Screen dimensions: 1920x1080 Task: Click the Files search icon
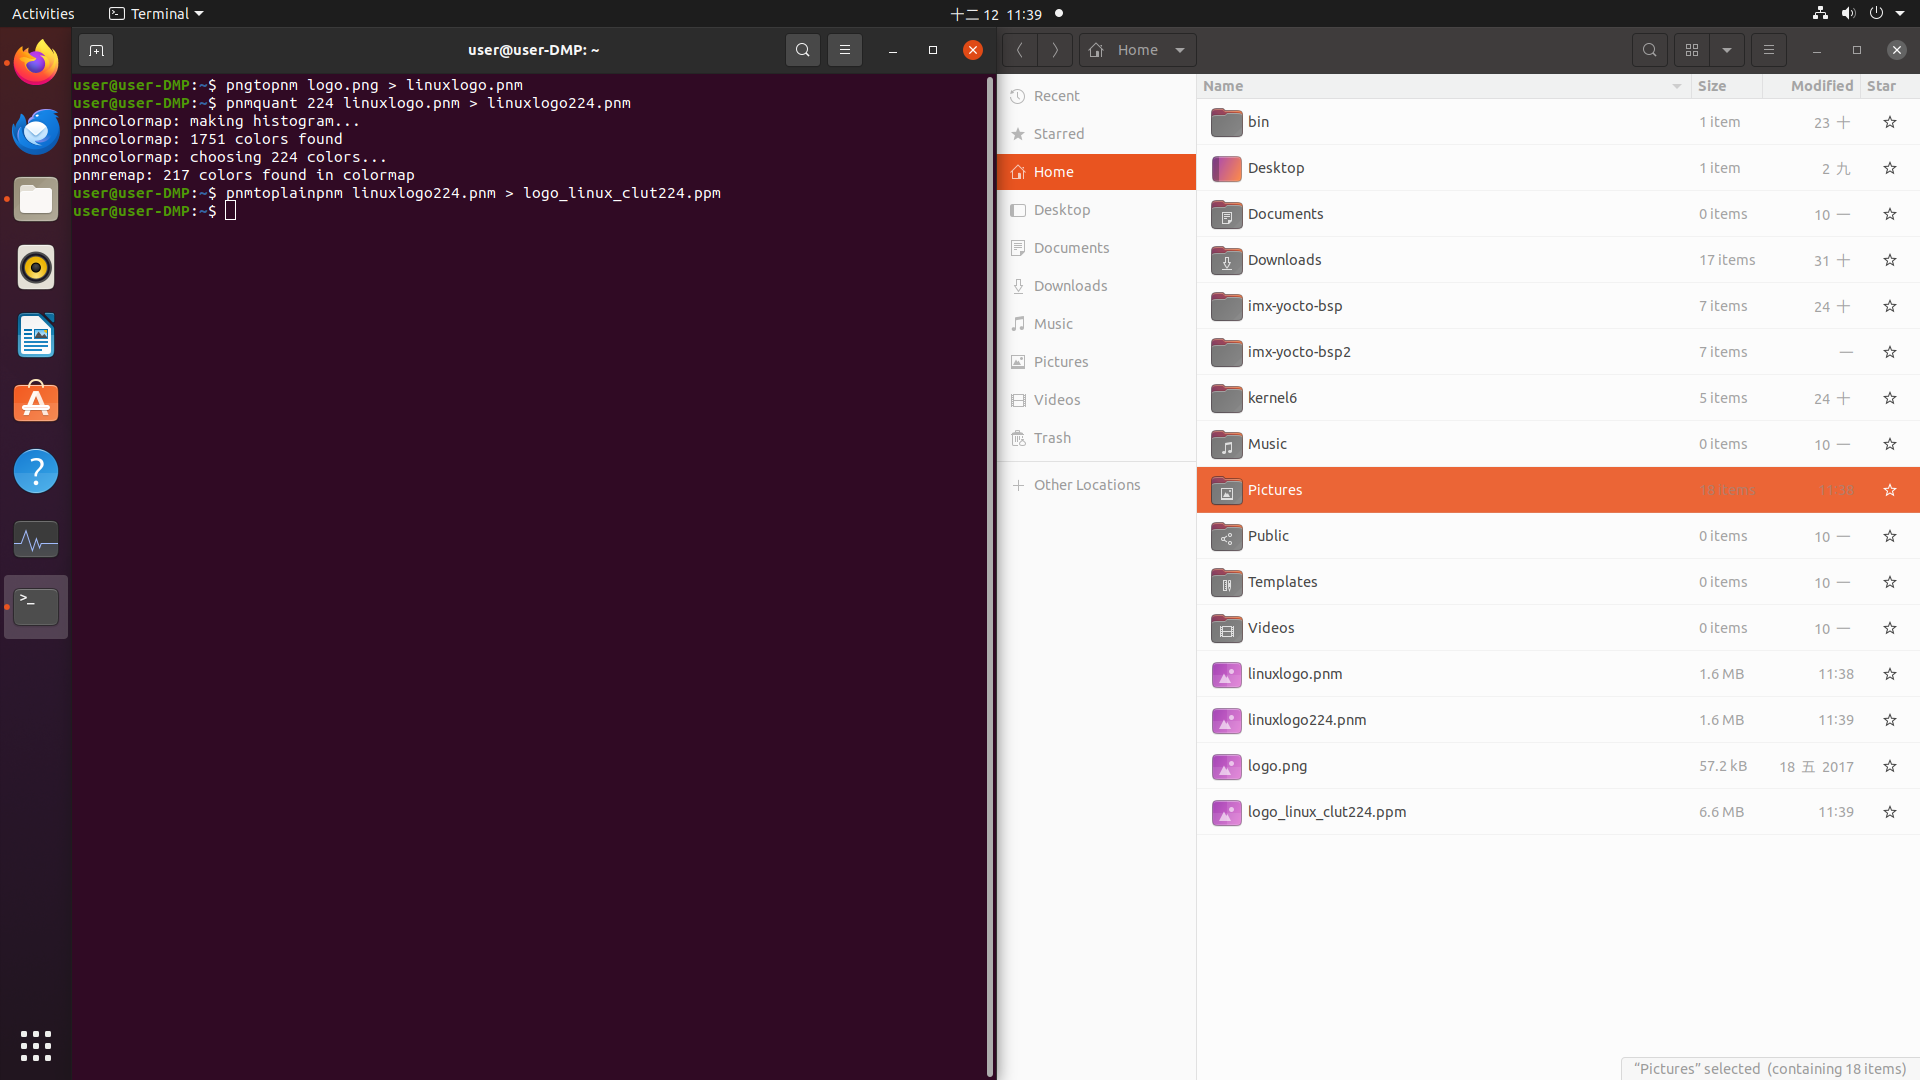(x=1650, y=50)
